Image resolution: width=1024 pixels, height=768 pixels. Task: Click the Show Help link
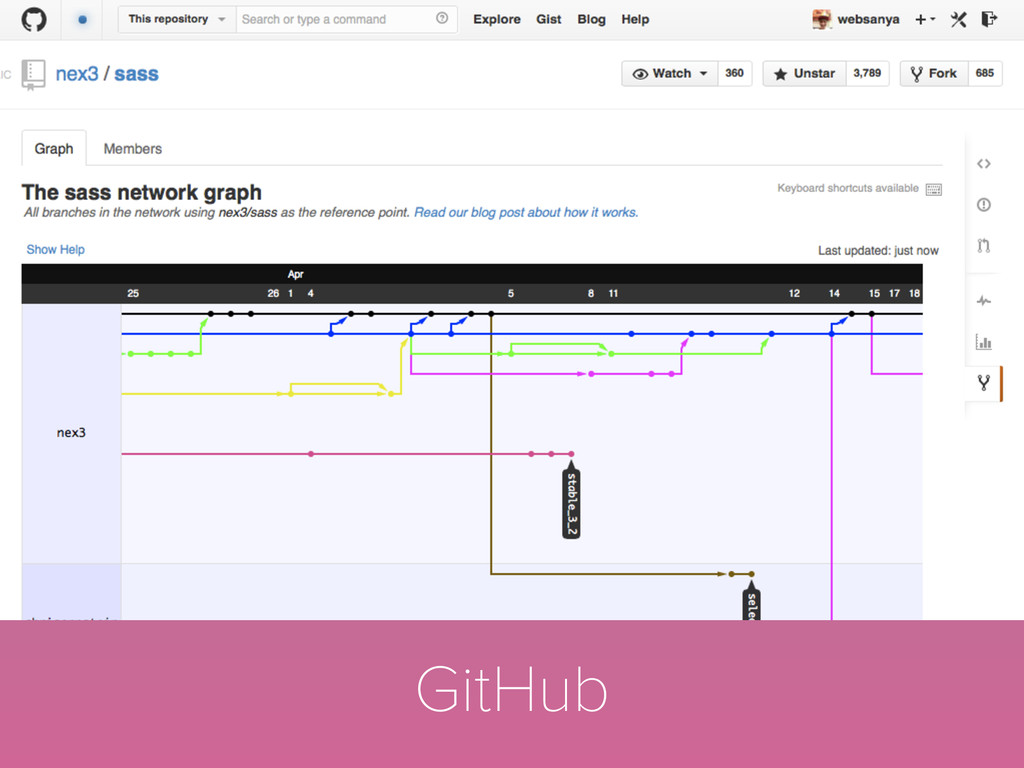56,249
